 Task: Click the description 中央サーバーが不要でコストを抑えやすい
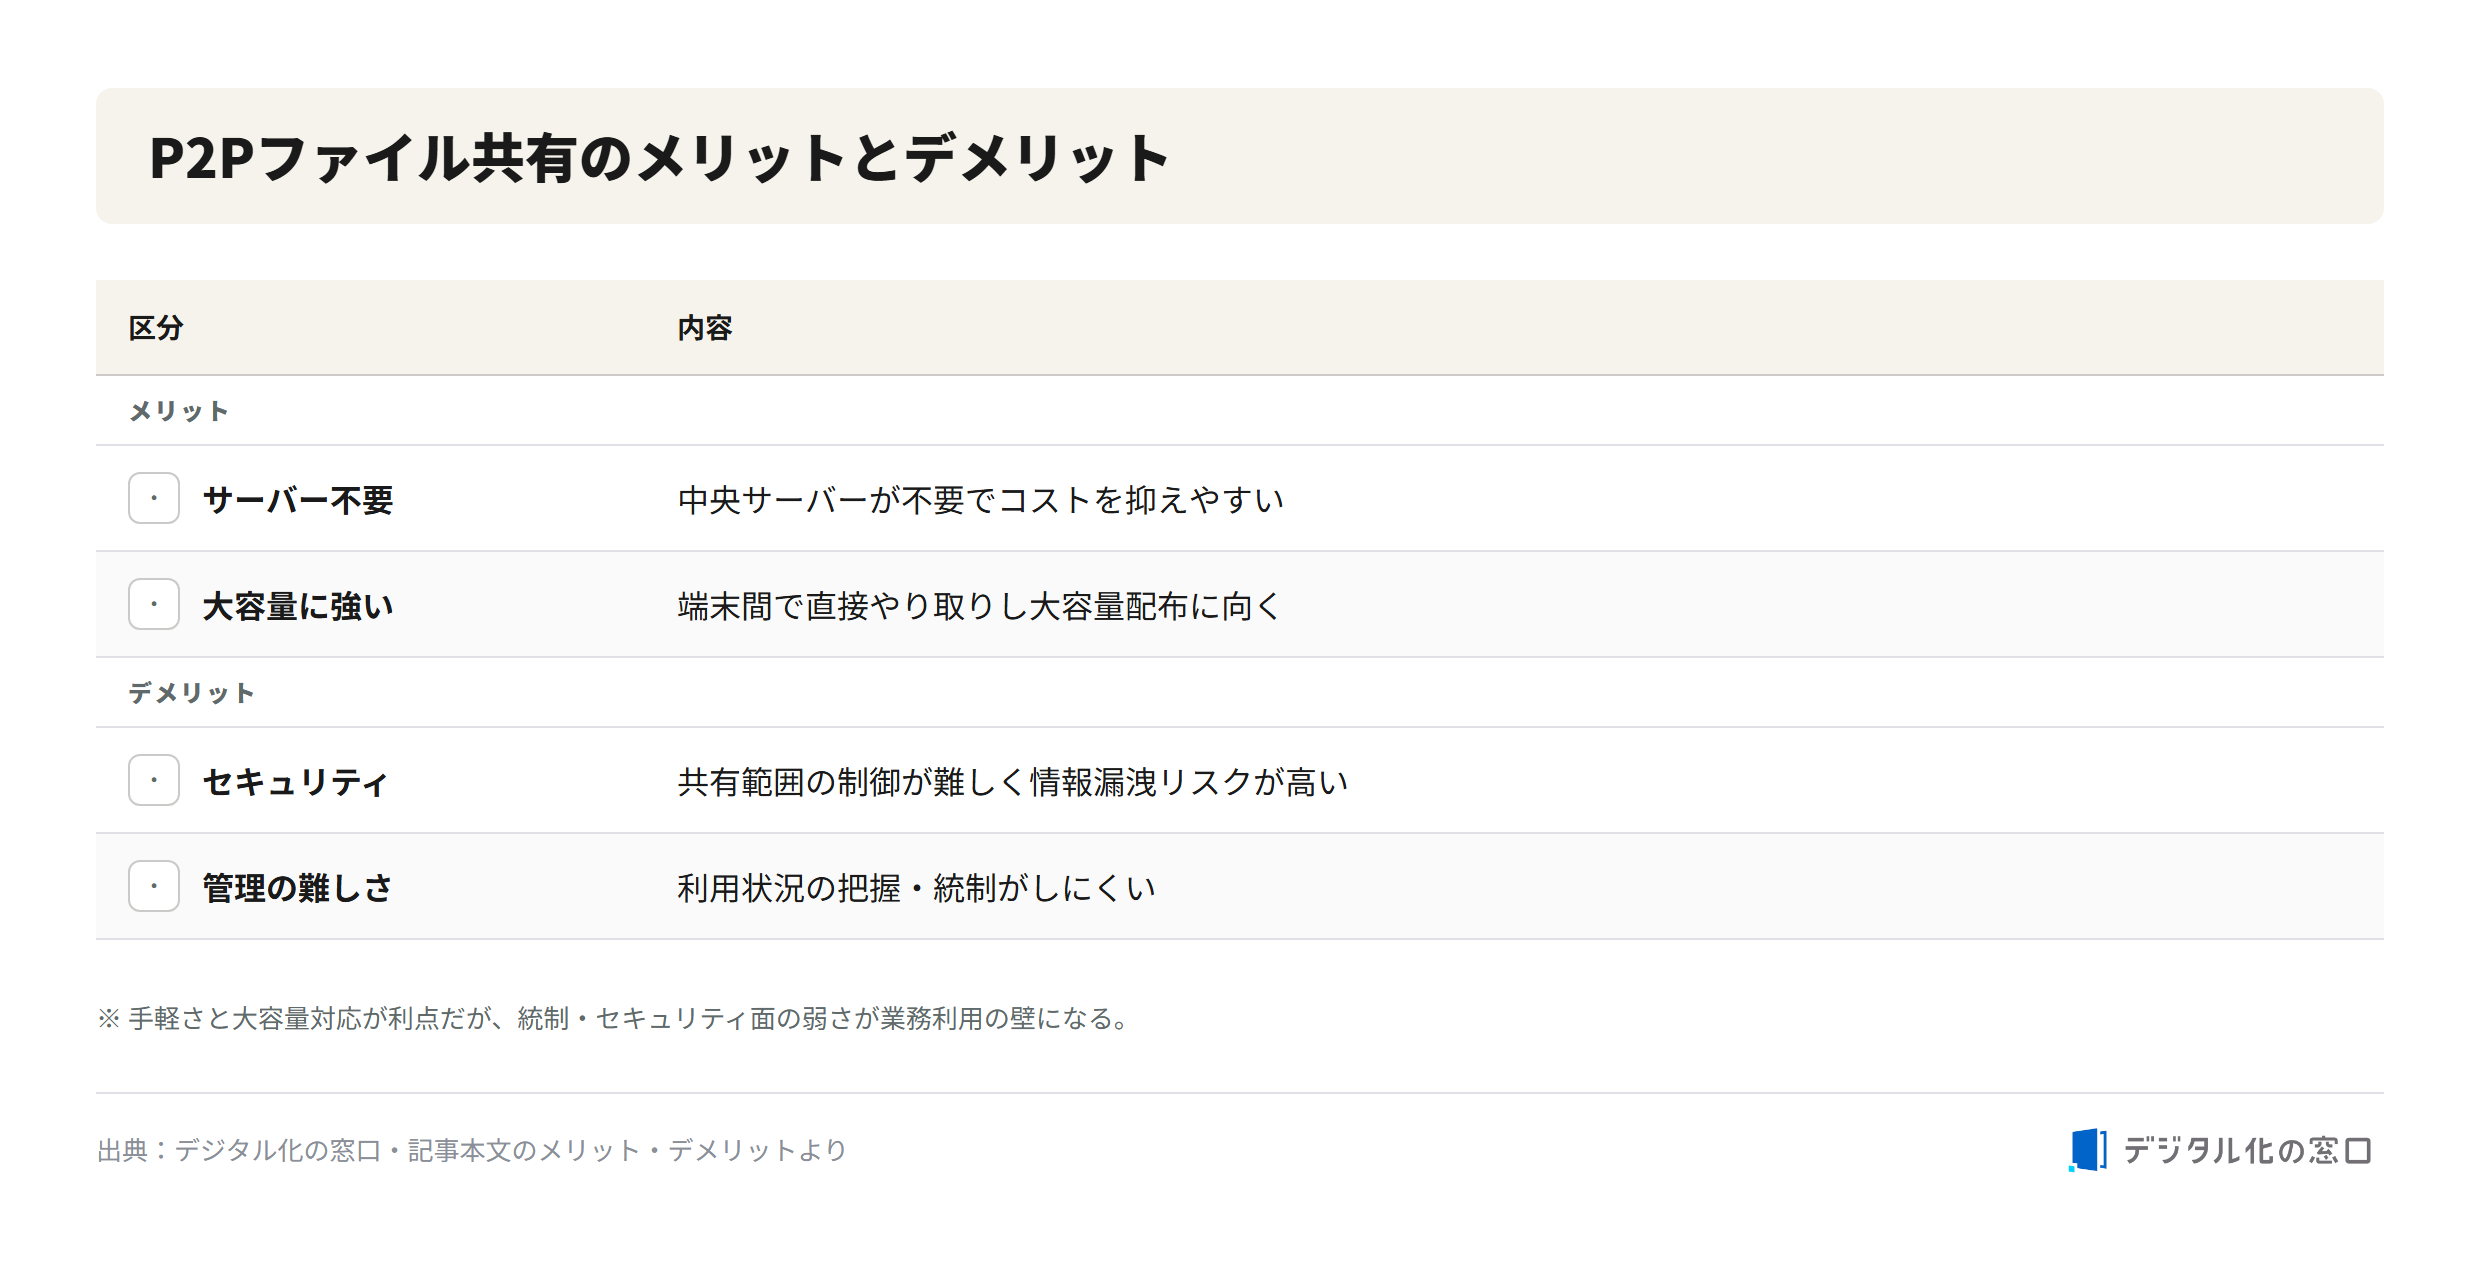coord(981,499)
